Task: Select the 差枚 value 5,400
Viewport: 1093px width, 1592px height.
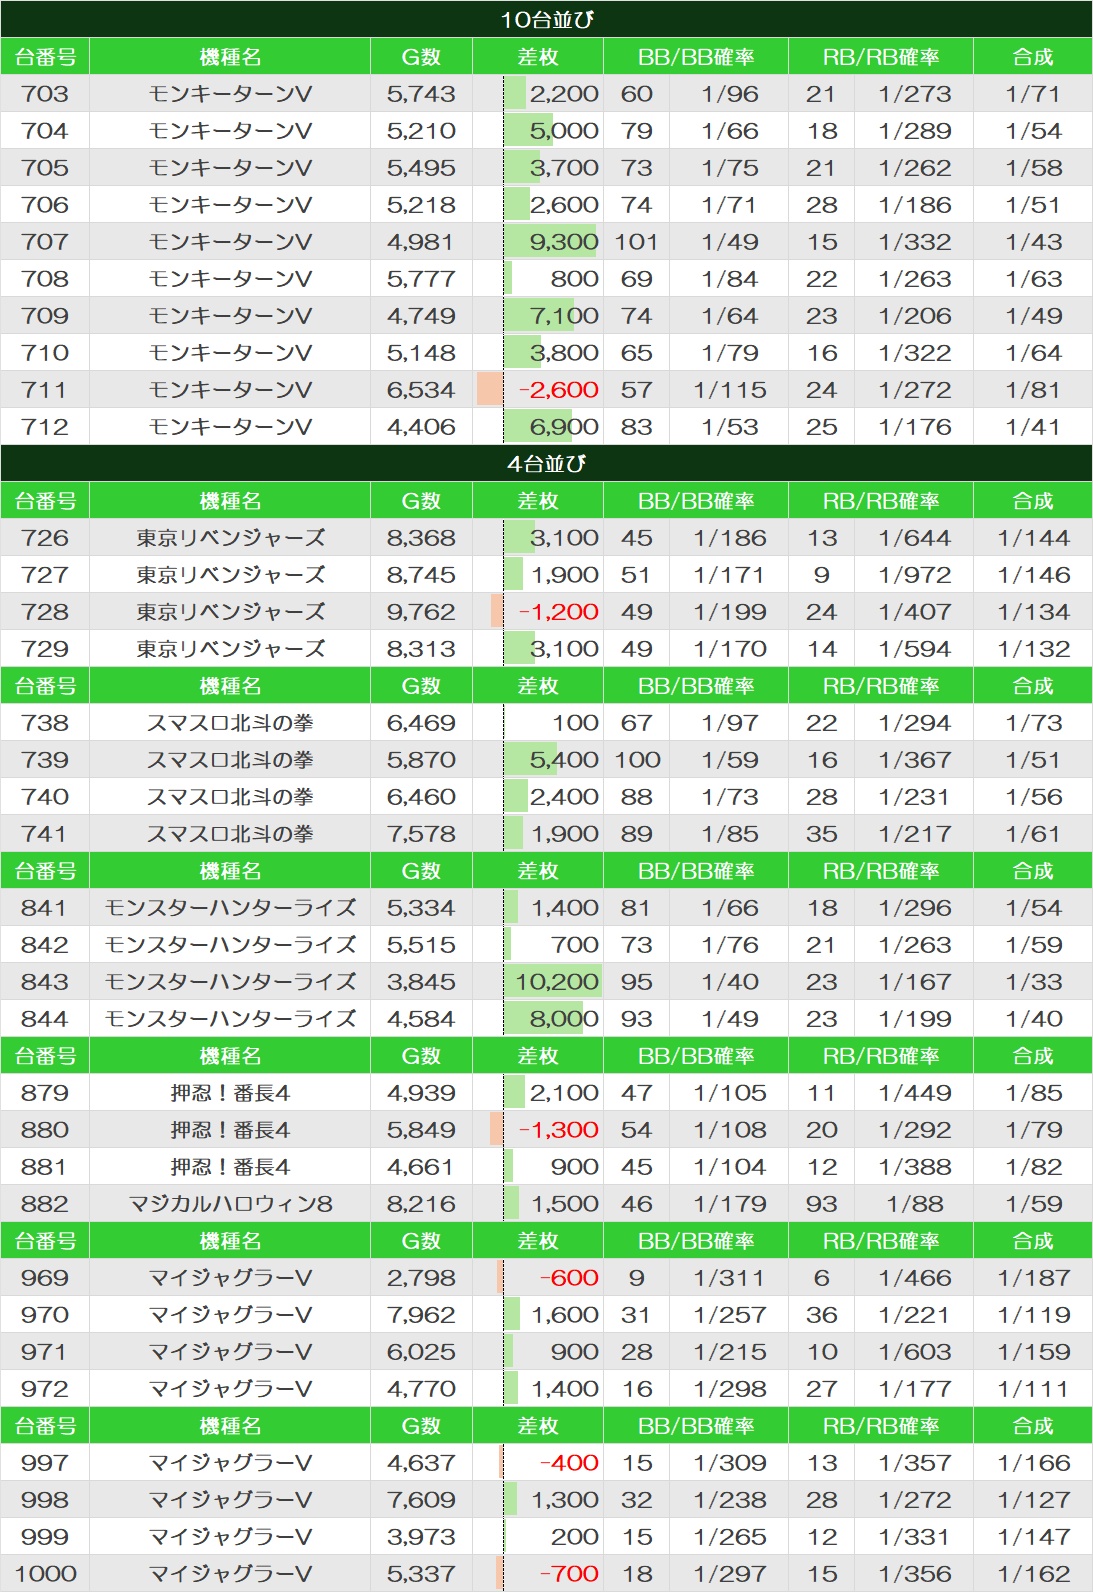Action: coord(564,760)
